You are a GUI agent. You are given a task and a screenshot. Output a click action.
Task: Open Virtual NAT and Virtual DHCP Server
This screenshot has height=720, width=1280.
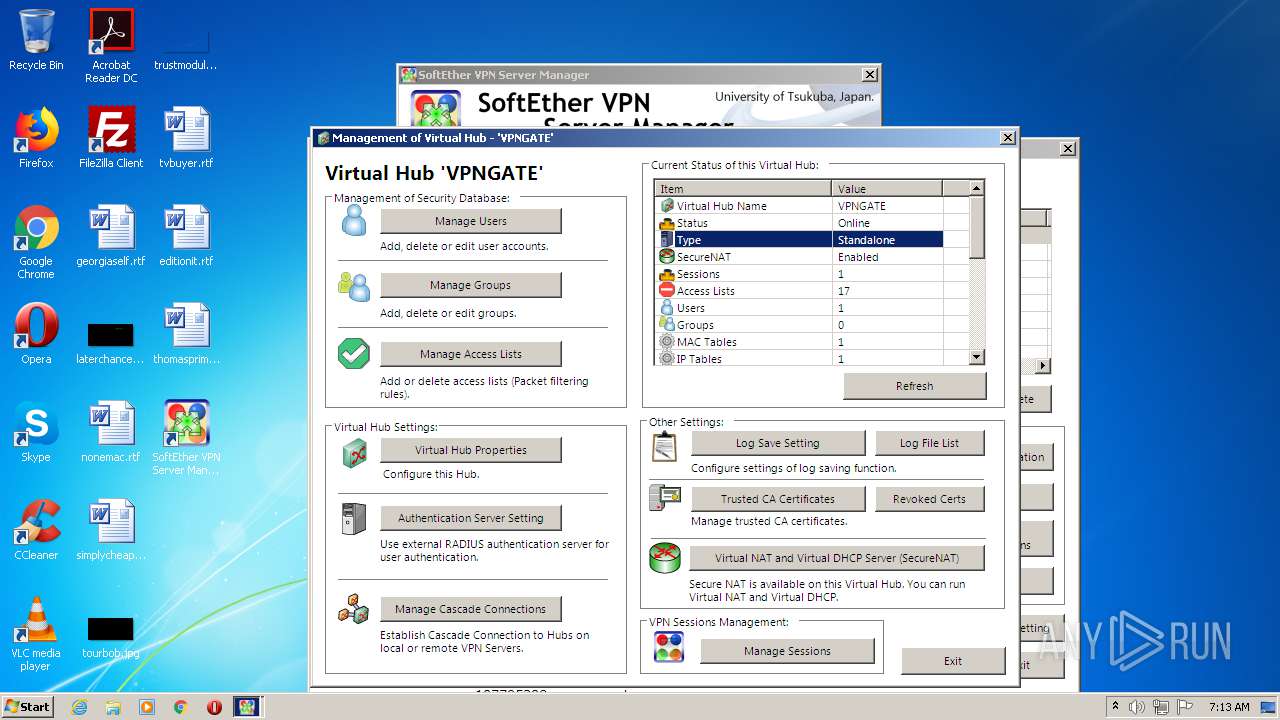[x=838, y=558]
